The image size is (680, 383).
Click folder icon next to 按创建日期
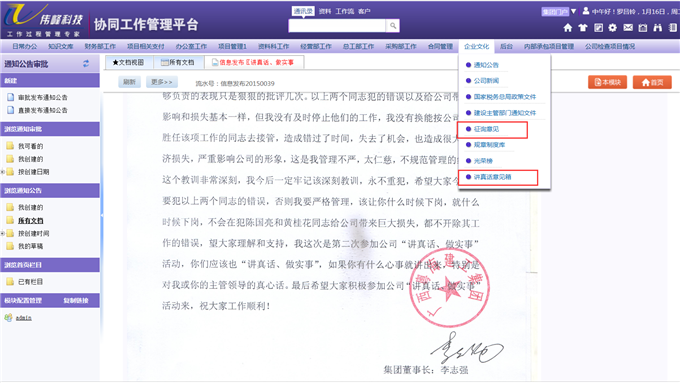click(x=10, y=172)
